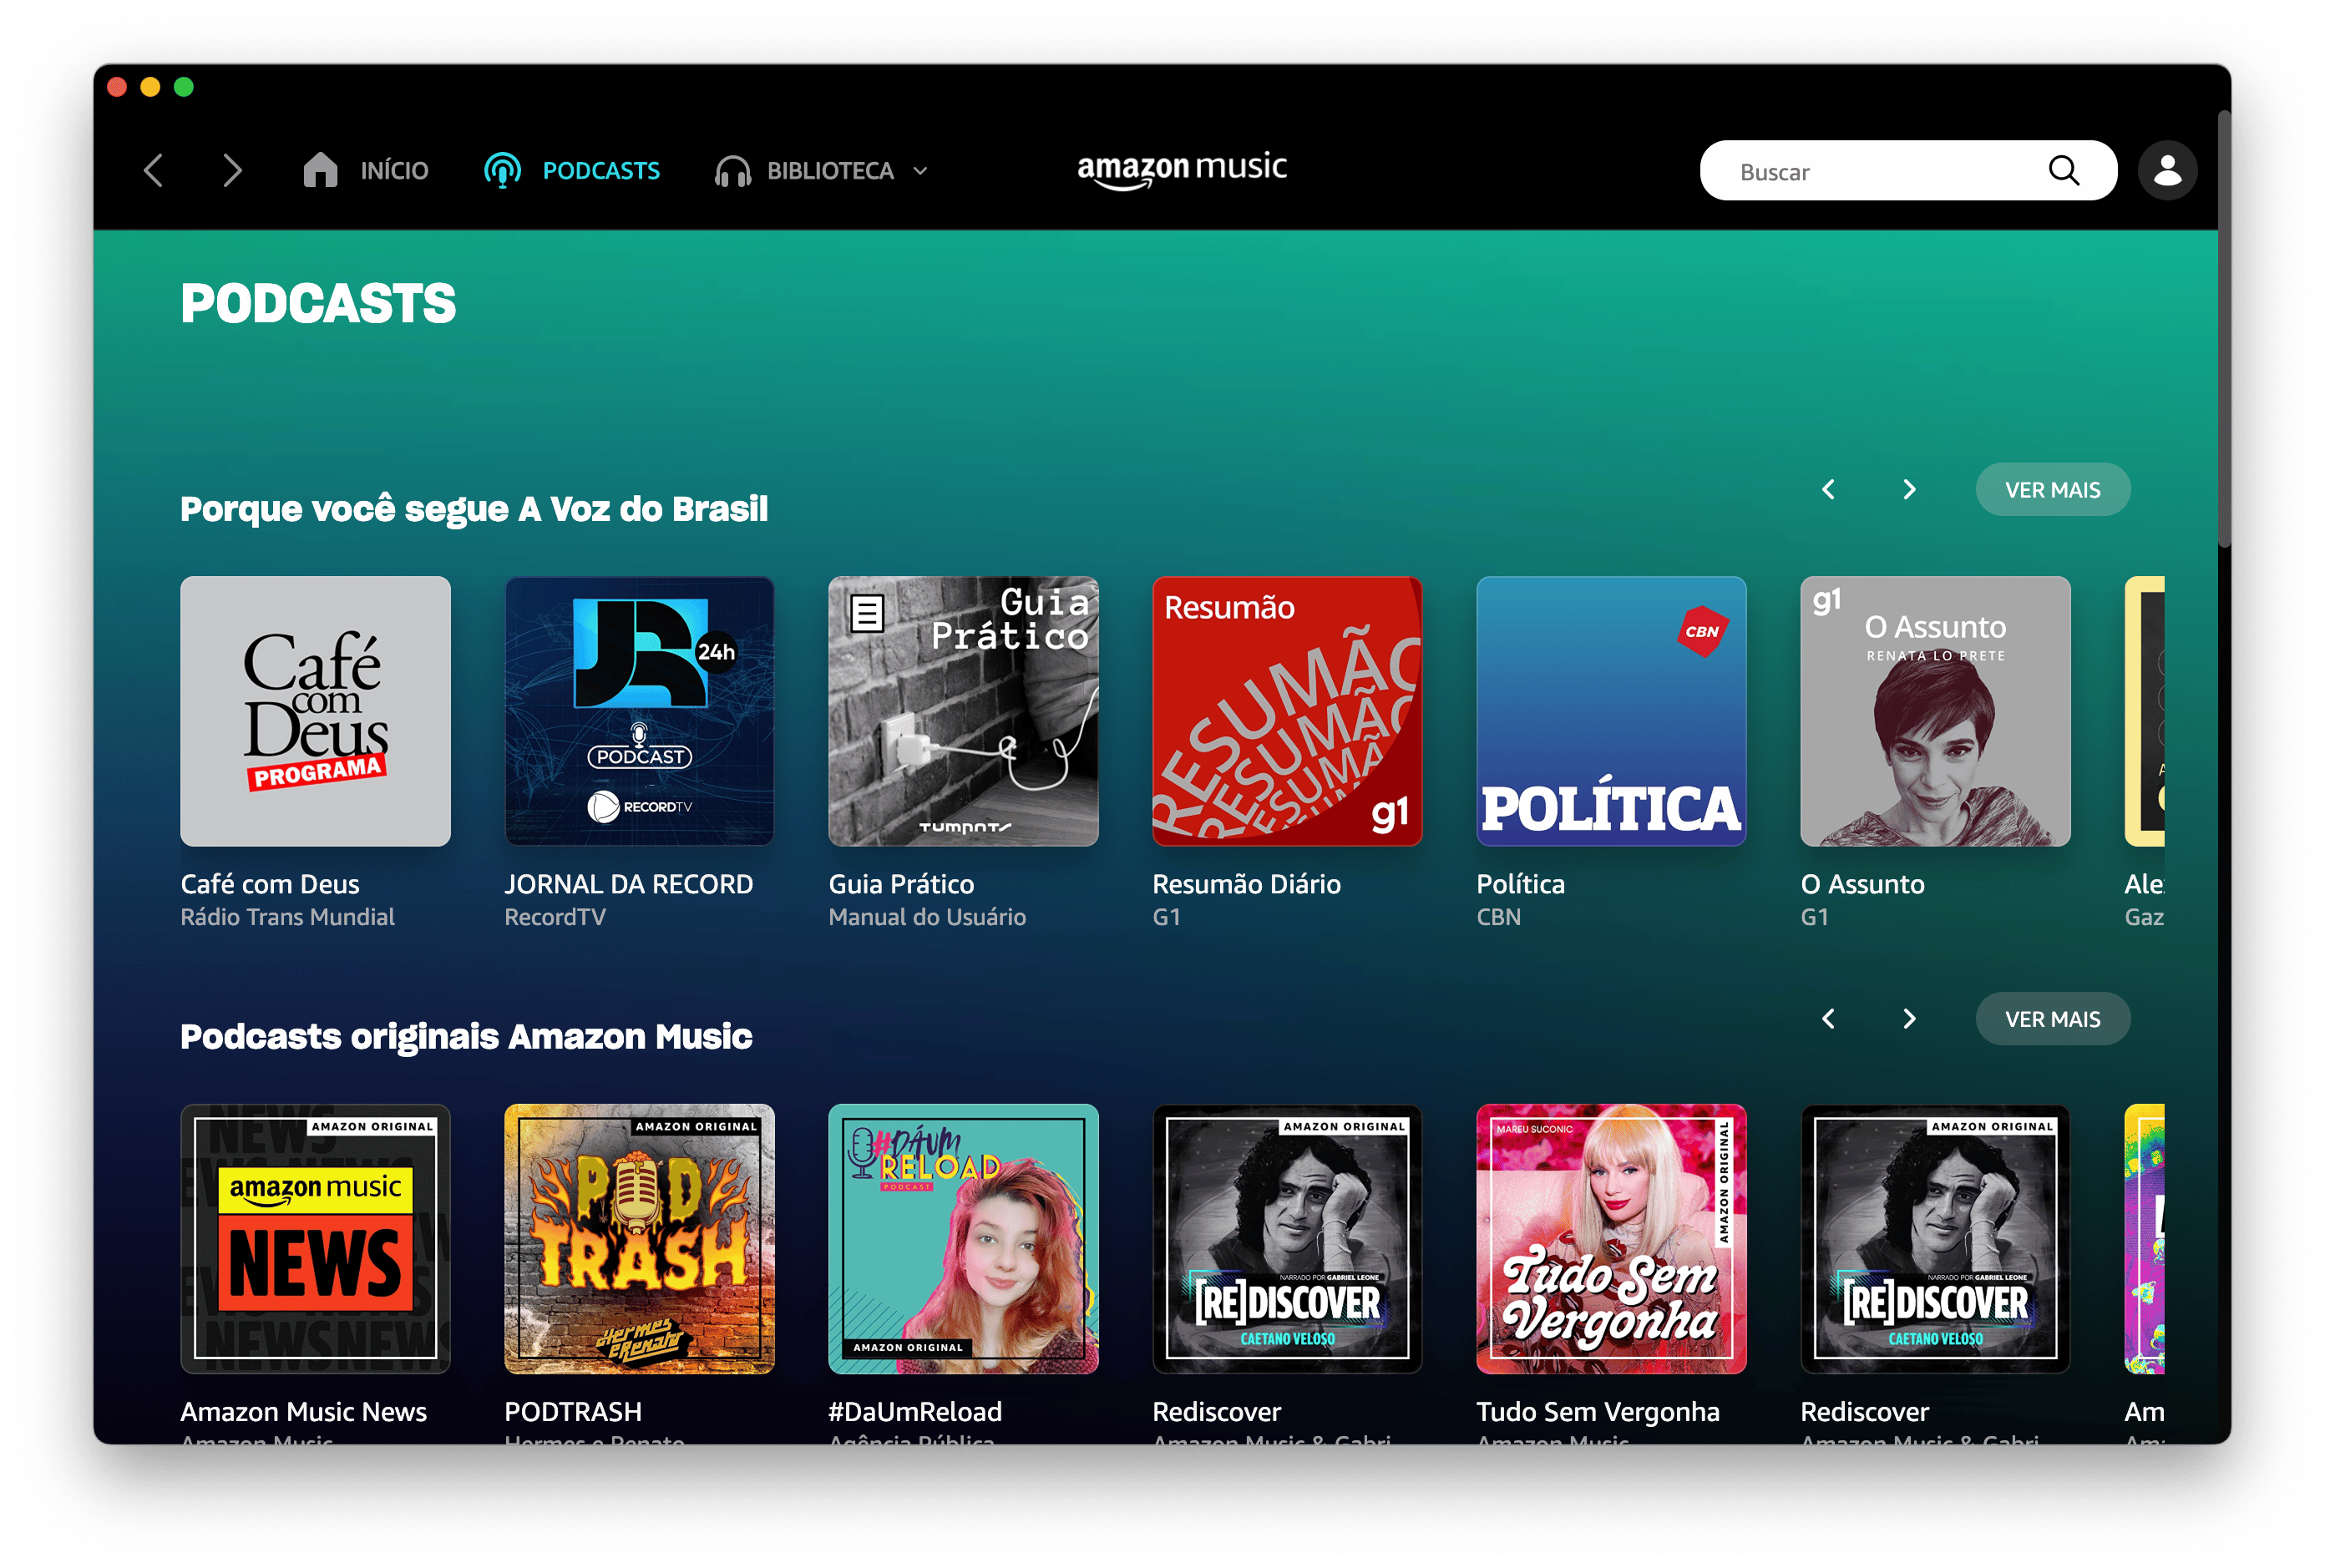Show previous items in A Voz do Brasil row
Image resolution: width=2325 pixels, height=1568 pixels.
point(1828,489)
